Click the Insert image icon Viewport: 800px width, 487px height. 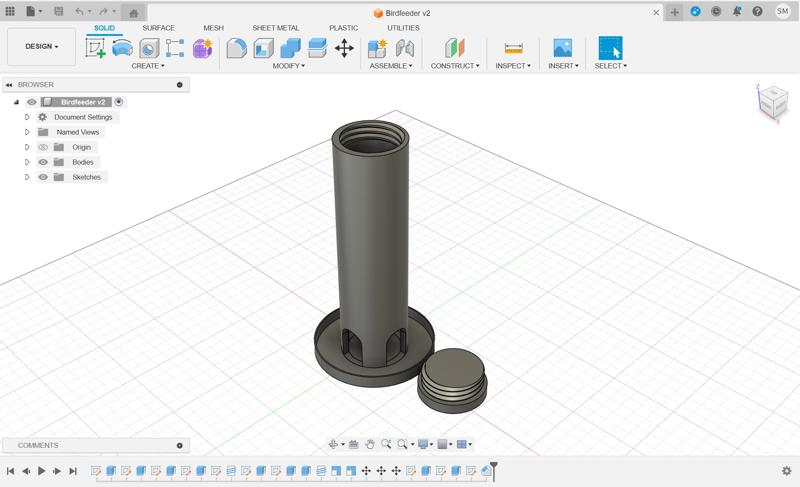tap(563, 48)
